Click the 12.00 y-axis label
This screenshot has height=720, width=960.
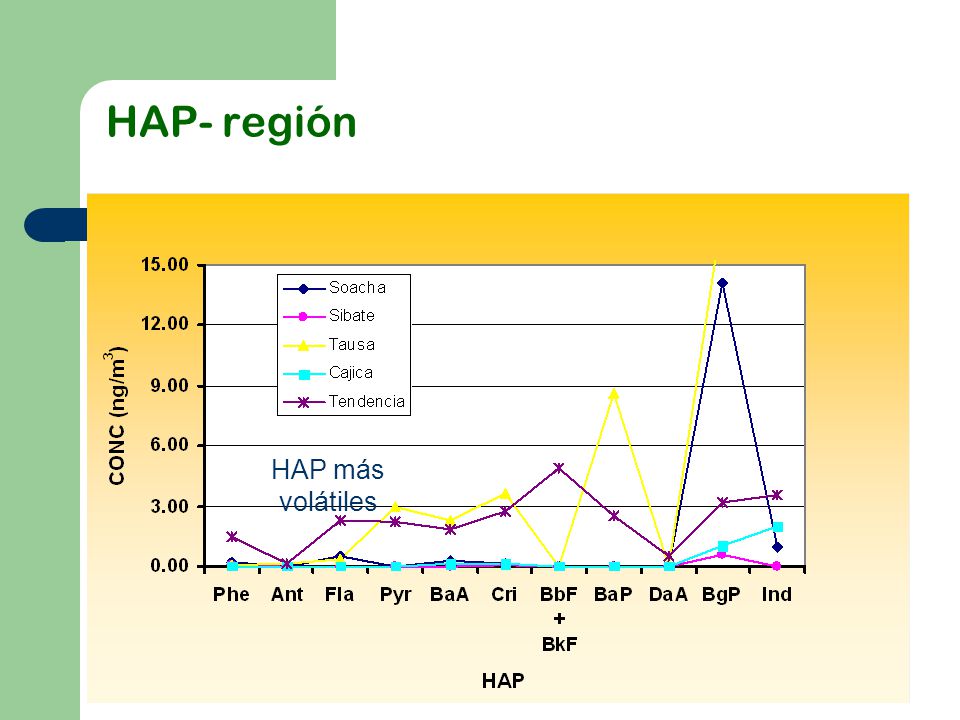(165, 324)
